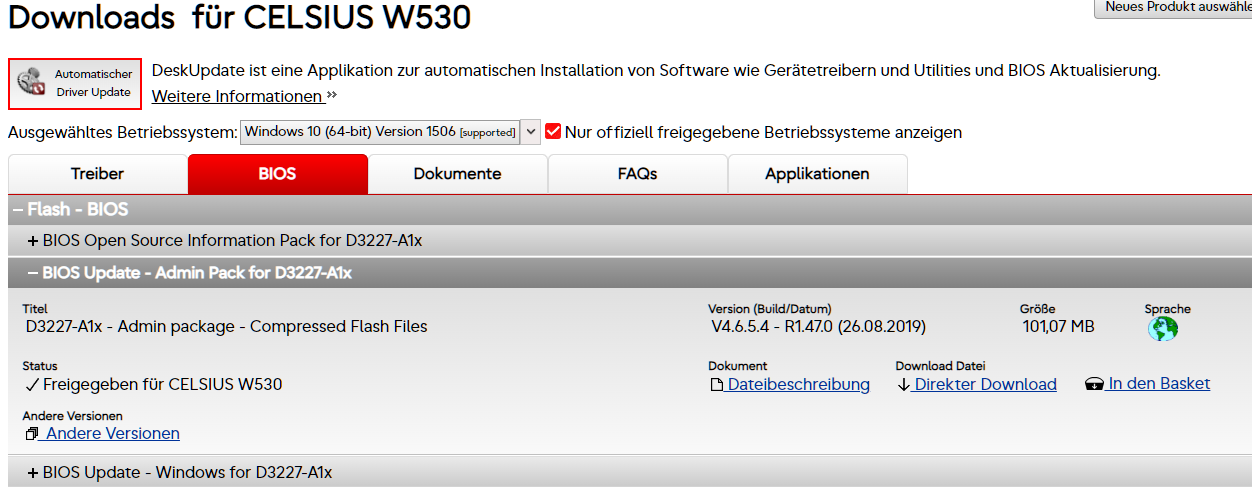Image resolution: width=1252 pixels, height=503 pixels.
Task: Go to the FAQs tab
Action: tap(637, 174)
